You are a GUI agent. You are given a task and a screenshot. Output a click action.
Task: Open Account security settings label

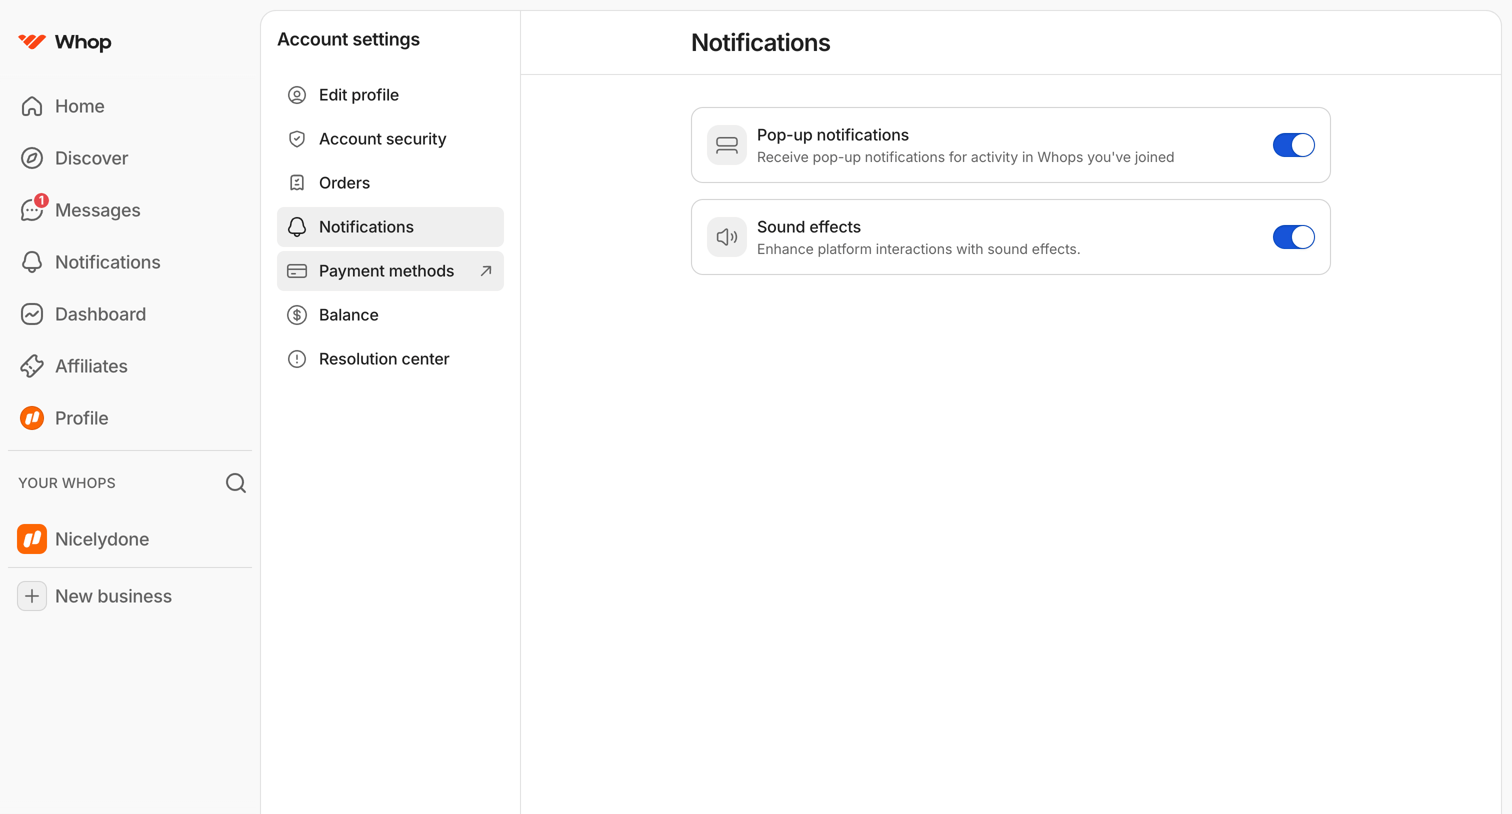pos(382,139)
